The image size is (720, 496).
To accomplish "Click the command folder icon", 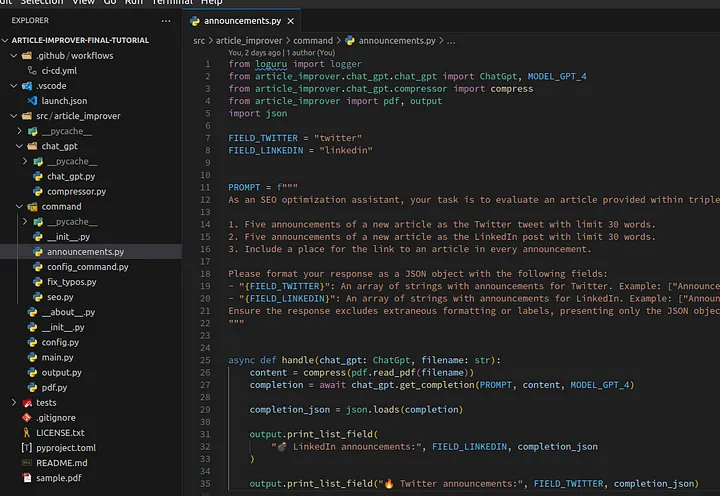I will pos(32,207).
